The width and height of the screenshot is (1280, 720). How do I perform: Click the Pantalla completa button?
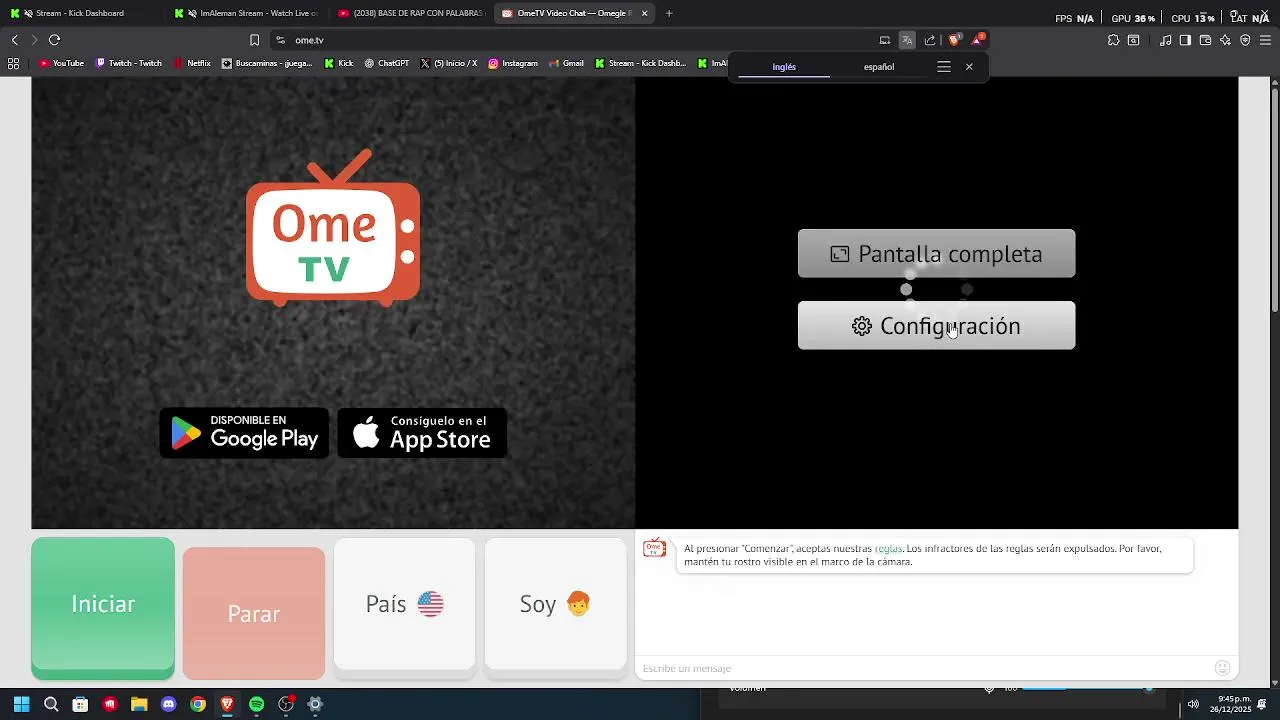click(x=936, y=254)
